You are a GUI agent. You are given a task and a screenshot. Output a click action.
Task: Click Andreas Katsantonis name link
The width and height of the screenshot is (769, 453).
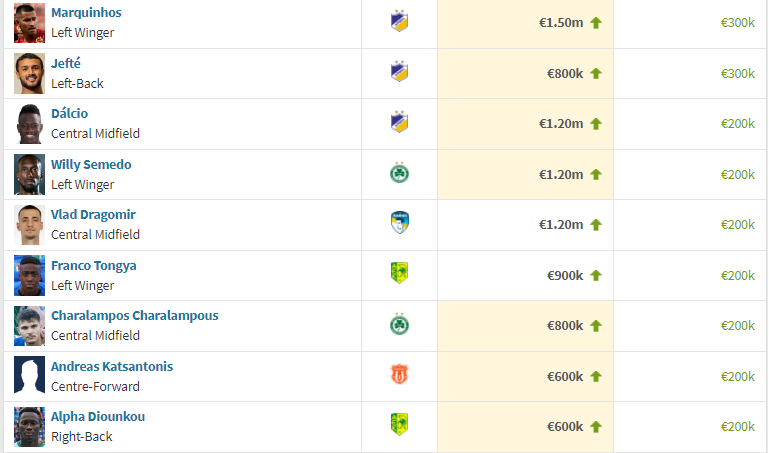coord(112,366)
